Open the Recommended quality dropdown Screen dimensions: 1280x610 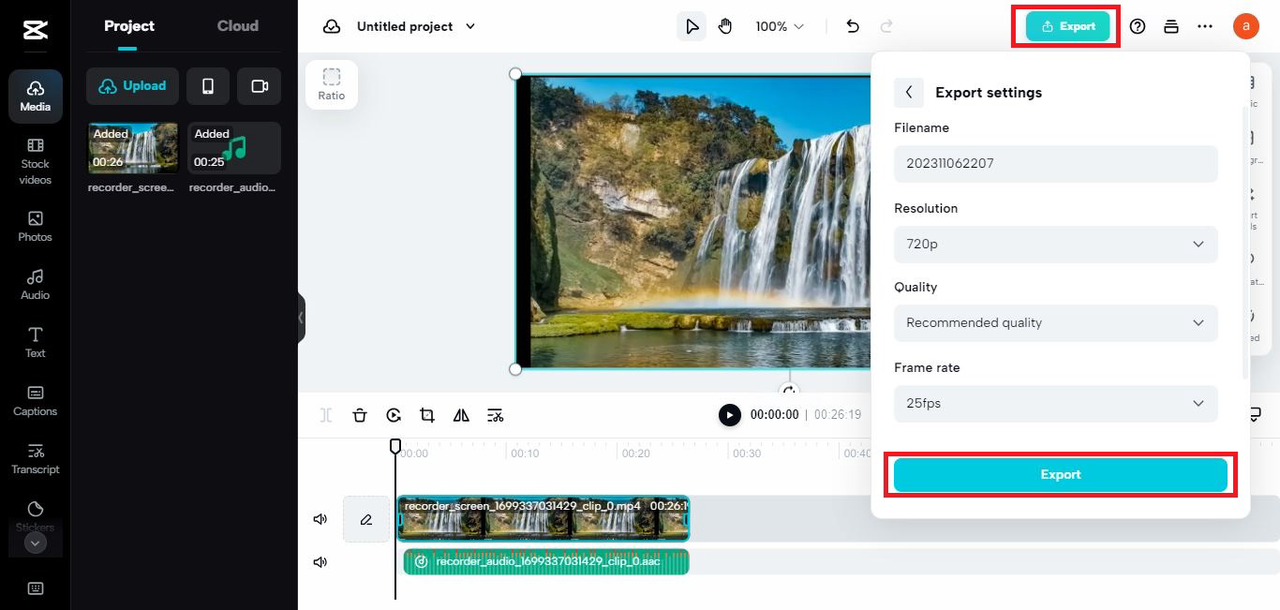(1056, 323)
